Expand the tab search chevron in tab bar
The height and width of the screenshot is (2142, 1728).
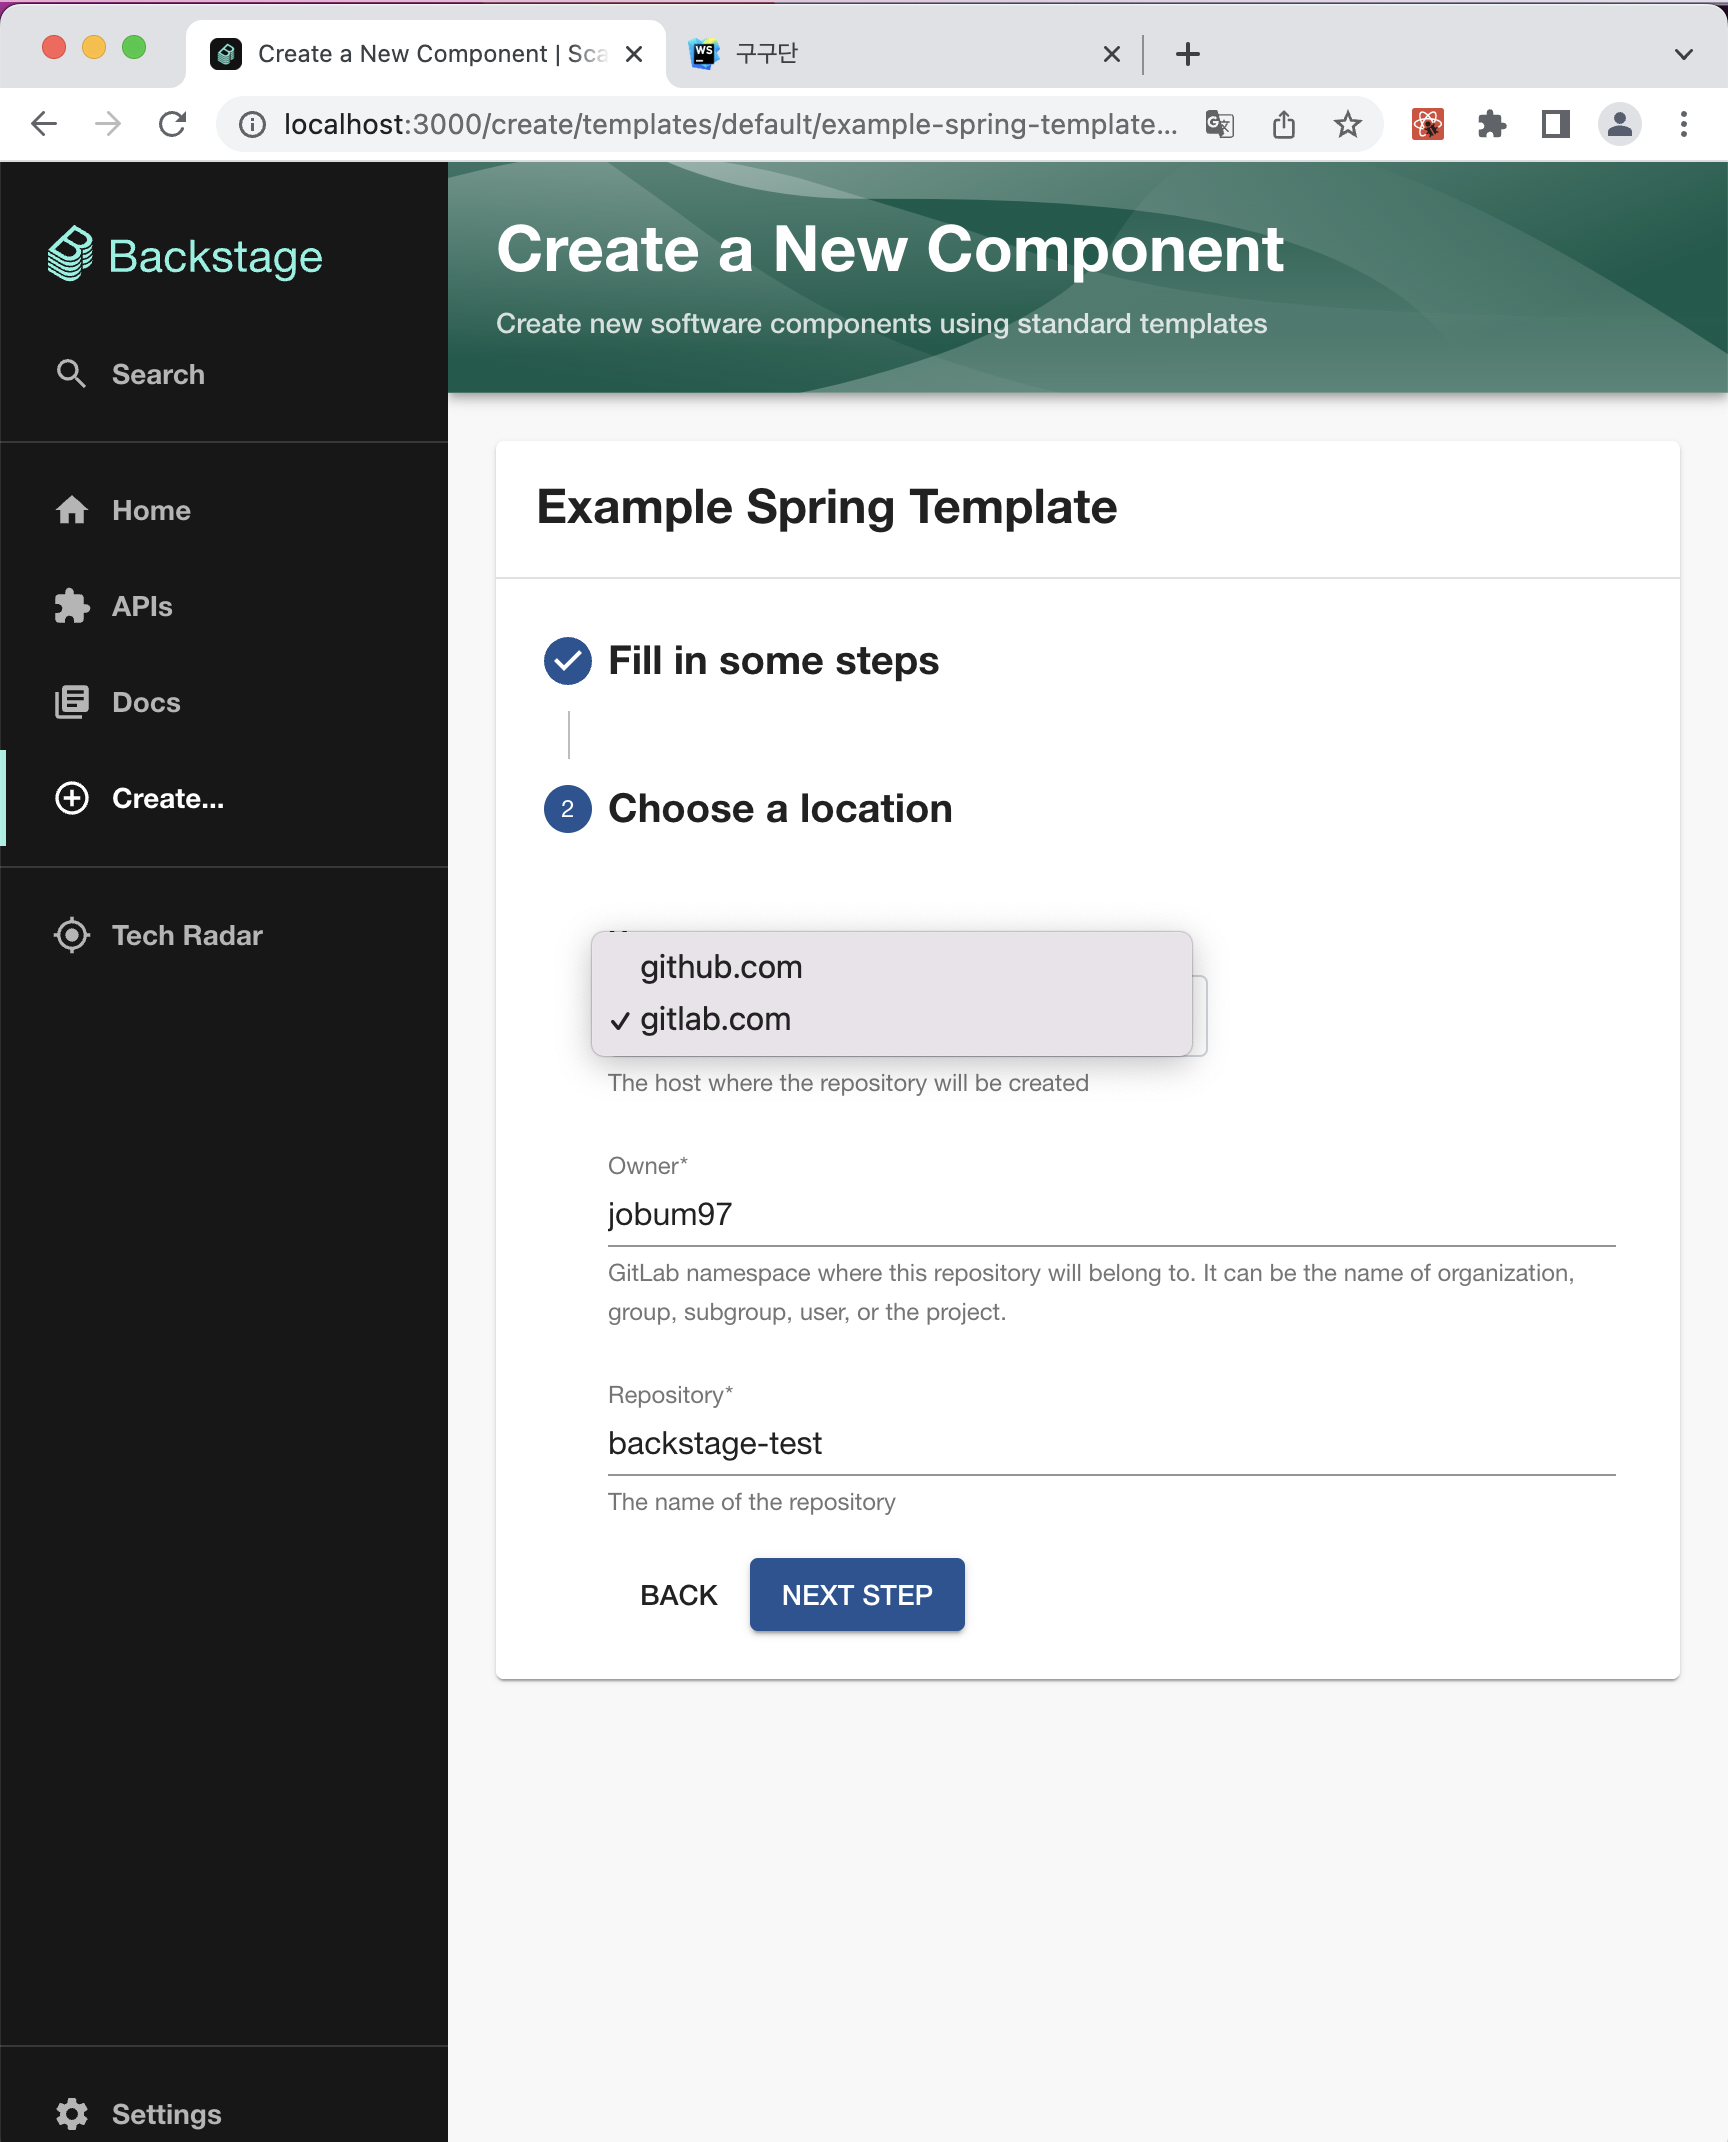pos(1684,54)
